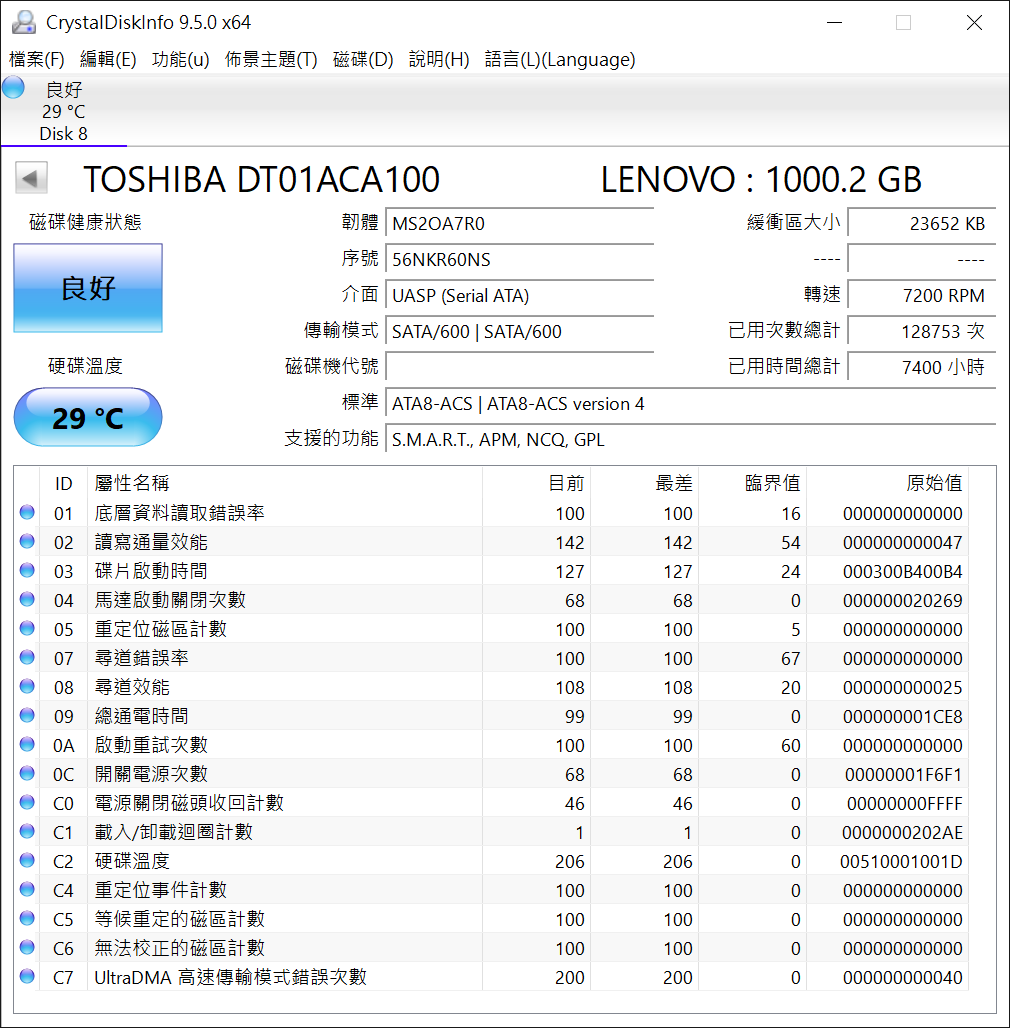
Task: Open the 檔案(F) menu
Action: coord(37,60)
